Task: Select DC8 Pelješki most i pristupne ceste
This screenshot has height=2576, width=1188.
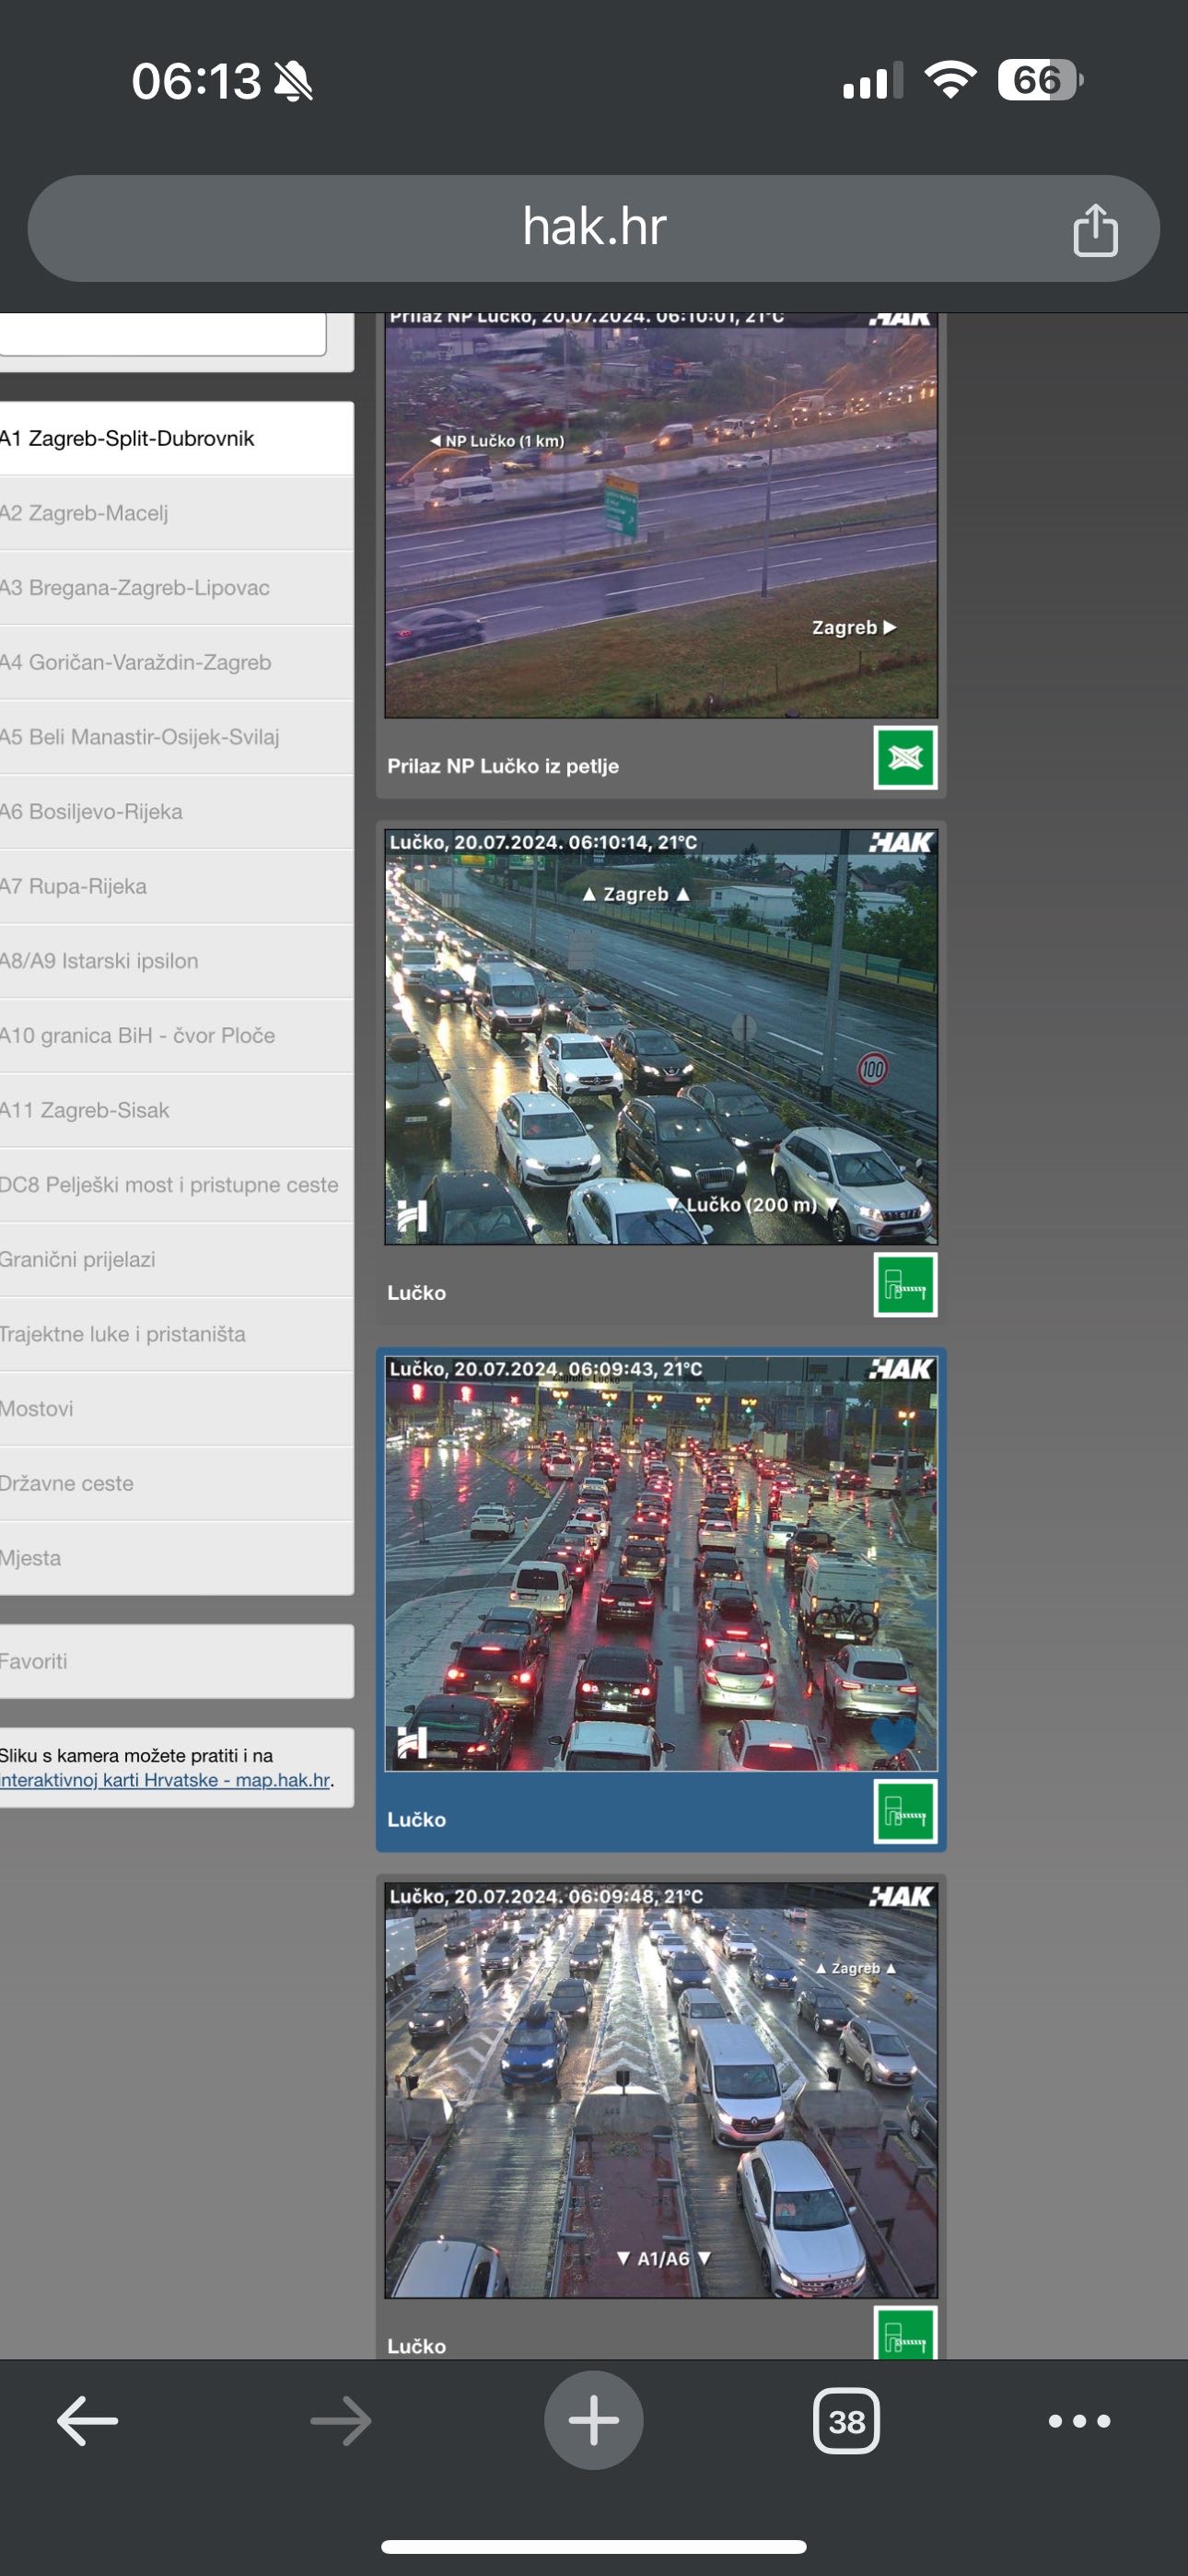Action: pyautogui.click(x=170, y=1185)
